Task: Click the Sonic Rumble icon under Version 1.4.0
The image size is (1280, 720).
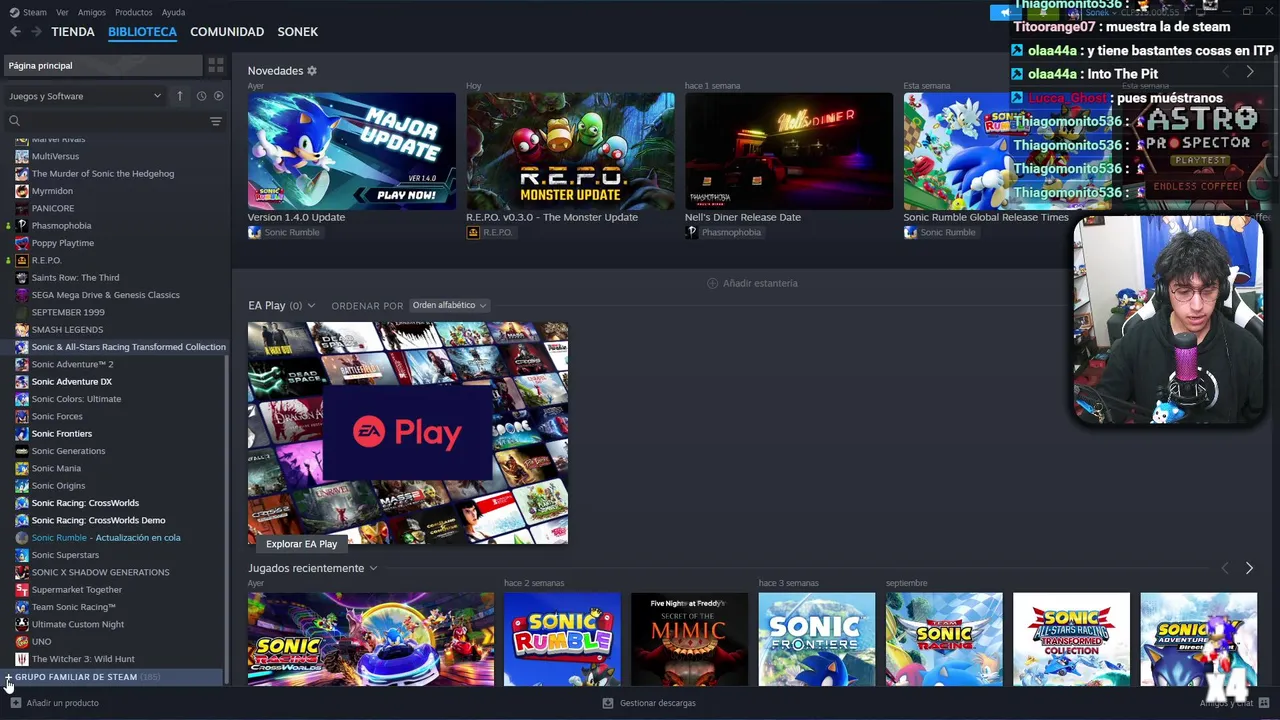Action: click(254, 232)
